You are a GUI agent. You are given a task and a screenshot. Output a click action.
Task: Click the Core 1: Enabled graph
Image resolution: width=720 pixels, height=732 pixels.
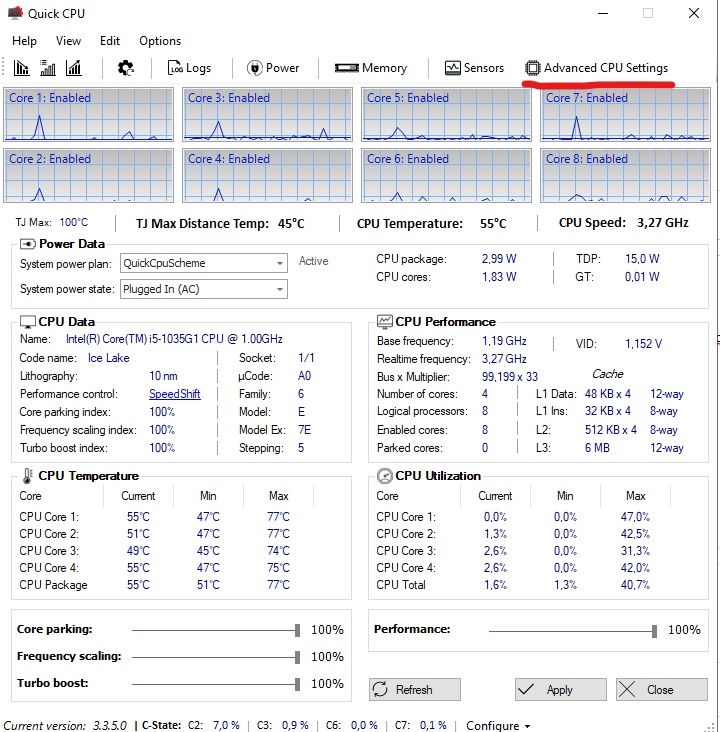click(88, 115)
